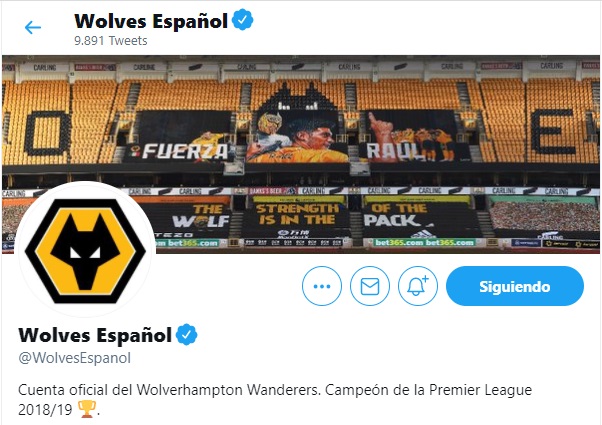The height and width of the screenshot is (425, 602).
Task: Click the verified badge beside profile name
Action: pos(187,334)
